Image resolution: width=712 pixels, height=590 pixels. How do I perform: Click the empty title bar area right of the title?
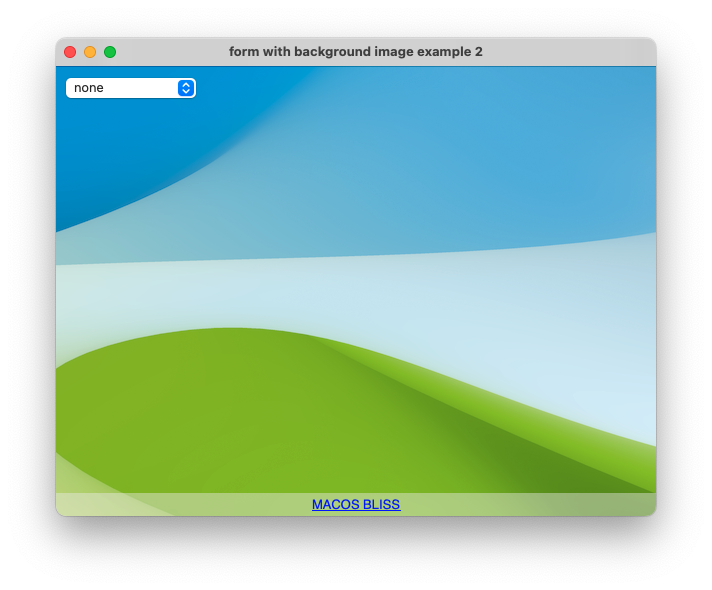[570, 52]
